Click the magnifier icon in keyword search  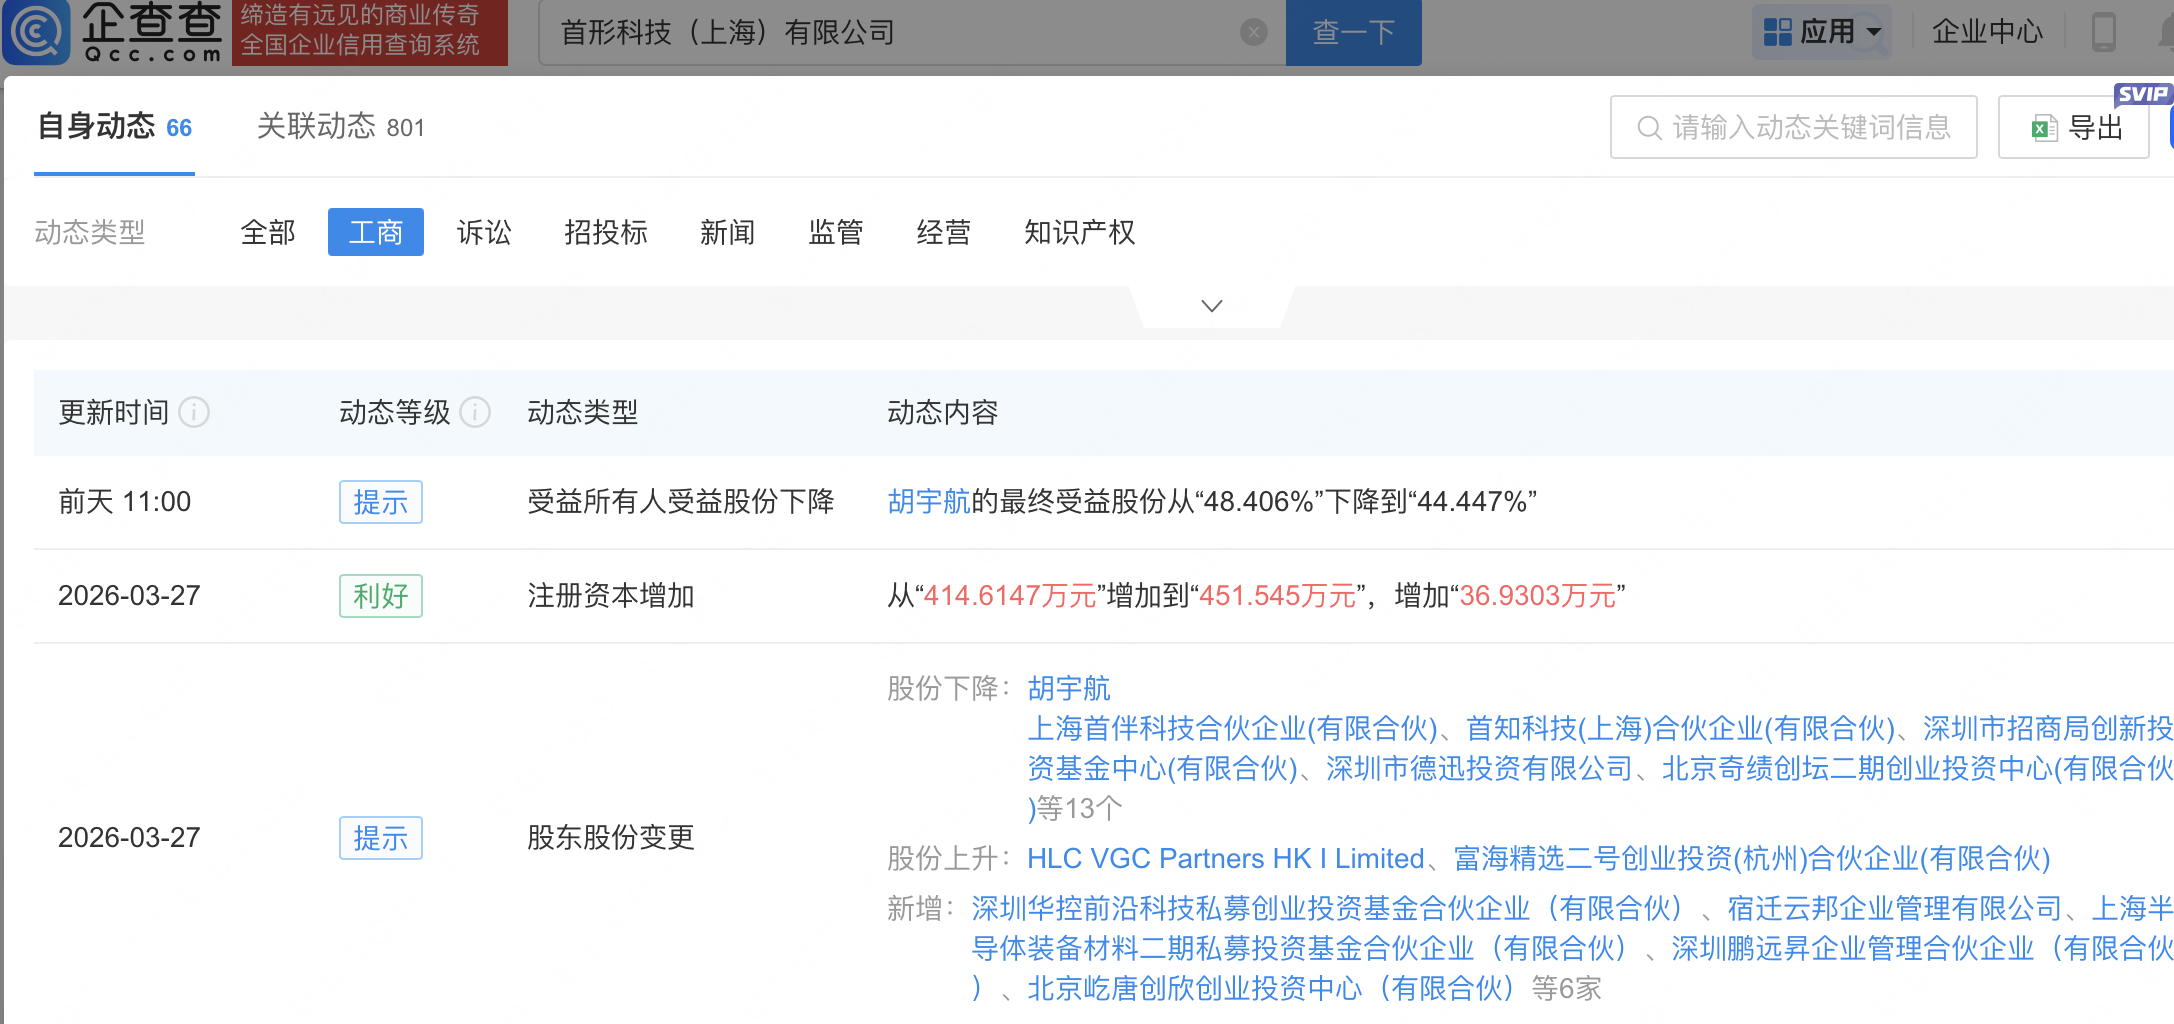1648,128
